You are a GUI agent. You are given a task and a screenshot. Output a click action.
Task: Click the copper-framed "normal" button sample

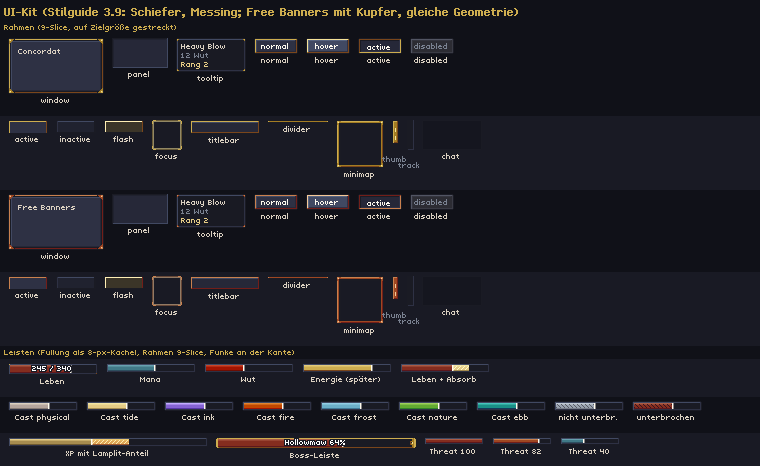pyautogui.click(x=275, y=202)
